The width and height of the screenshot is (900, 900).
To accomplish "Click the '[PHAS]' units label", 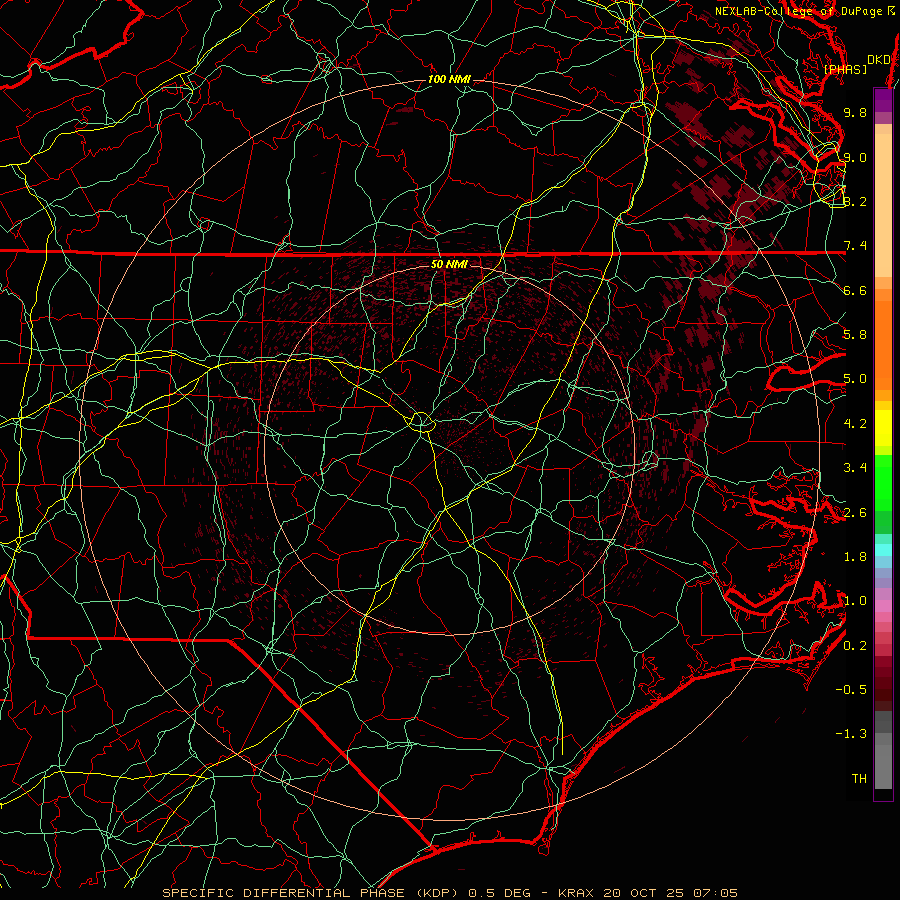I will click(x=845, y=69).
